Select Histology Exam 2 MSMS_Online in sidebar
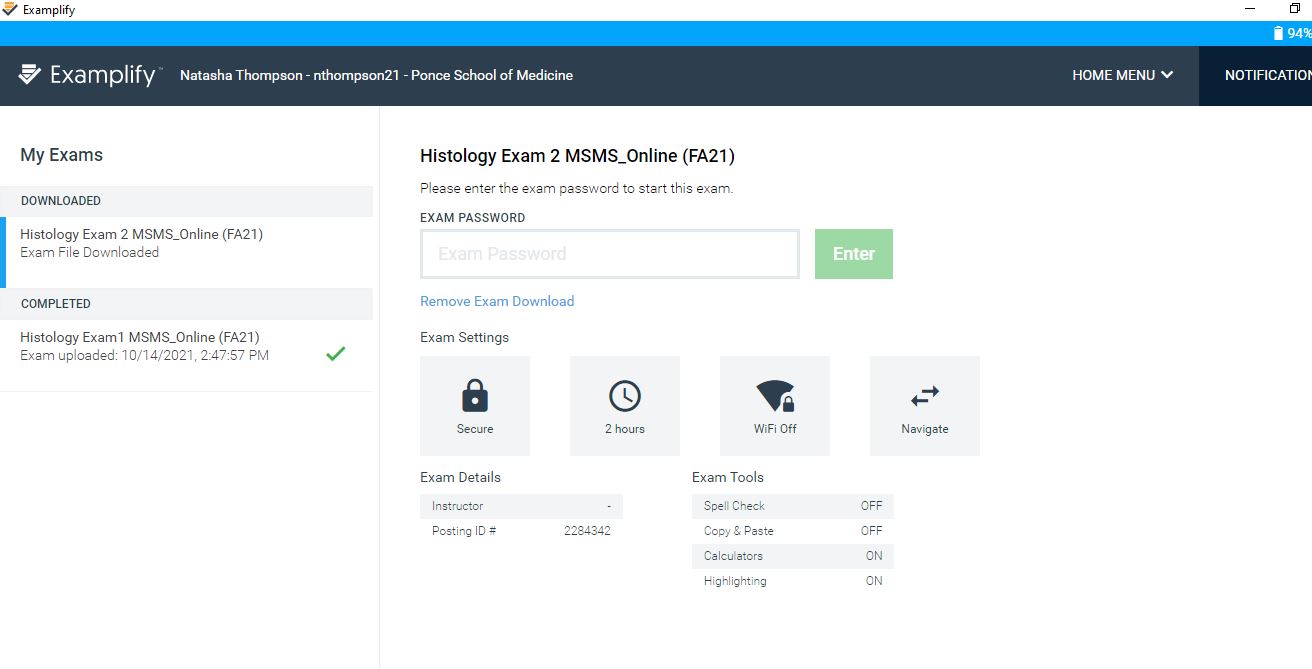 (x=186, y=243)
